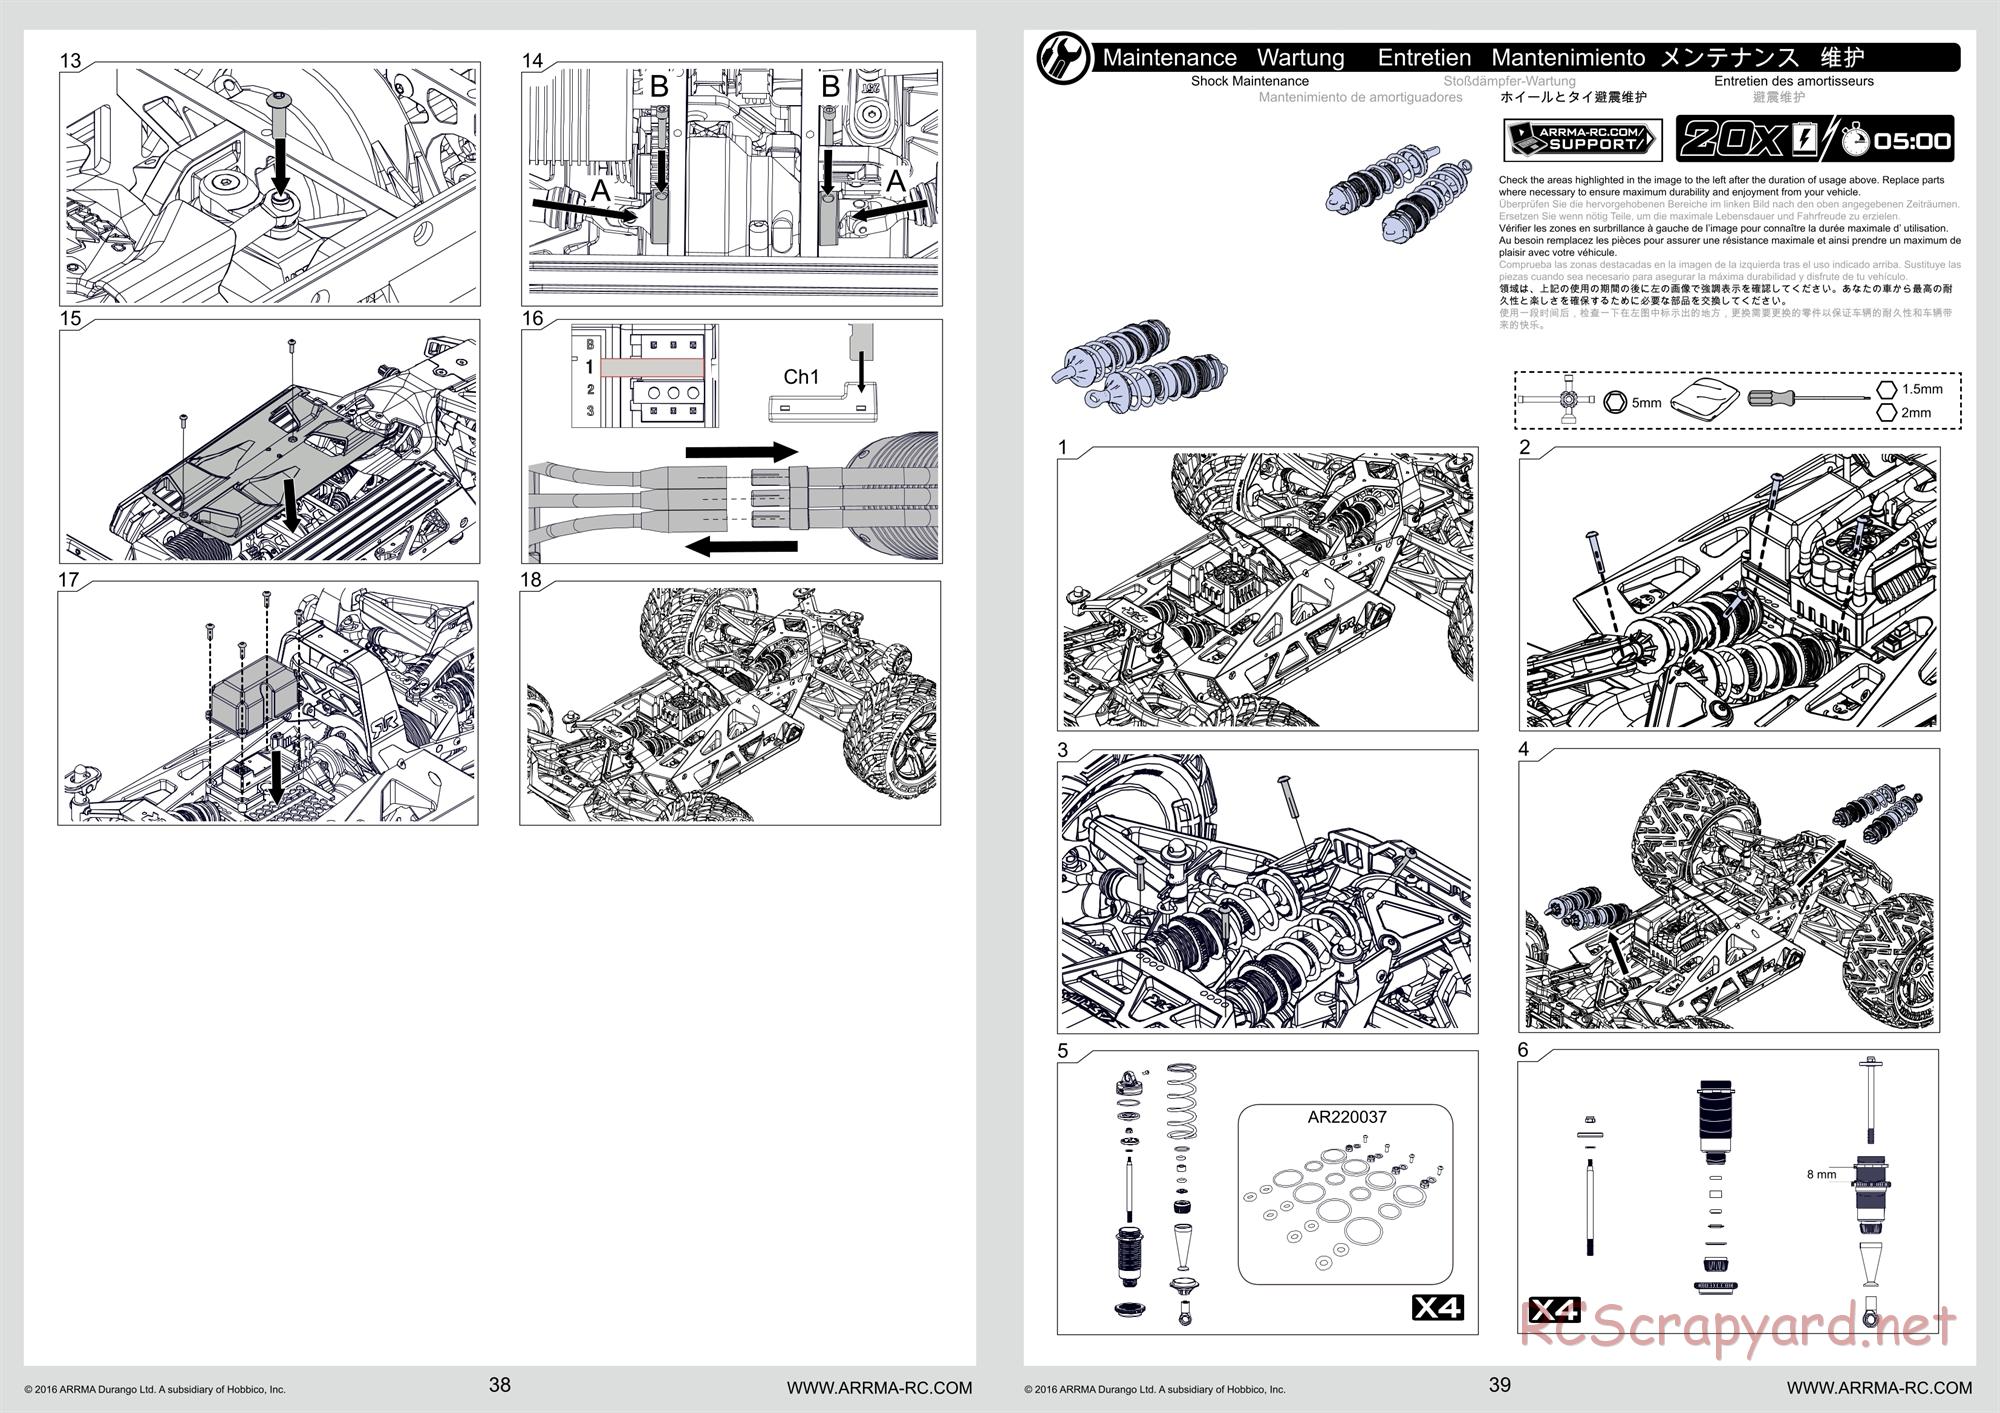Click the "Mantenimiento" header word
This screenshot has height=1413, width=2000.
[x=1568, y=58]
